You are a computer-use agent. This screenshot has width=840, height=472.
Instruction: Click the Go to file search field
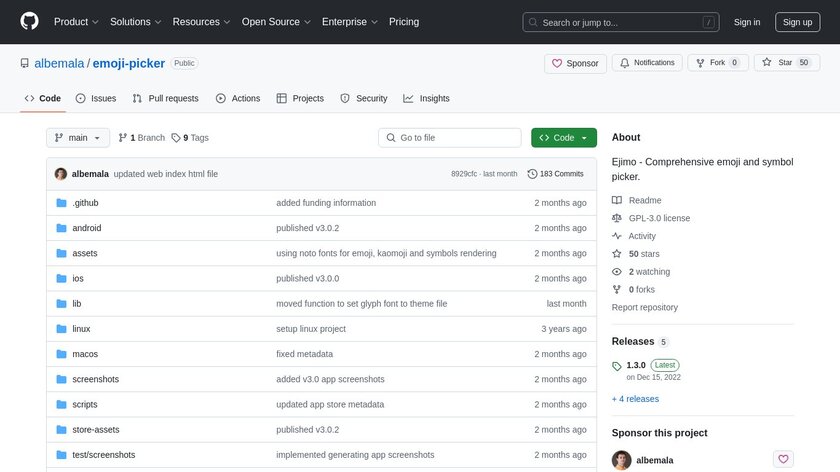(450, 138)
